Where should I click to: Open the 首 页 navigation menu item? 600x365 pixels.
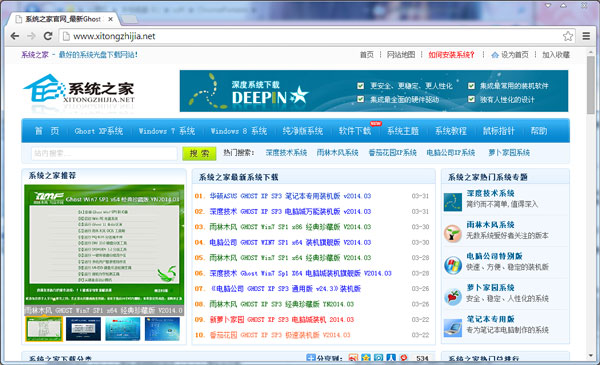[47, 131]
